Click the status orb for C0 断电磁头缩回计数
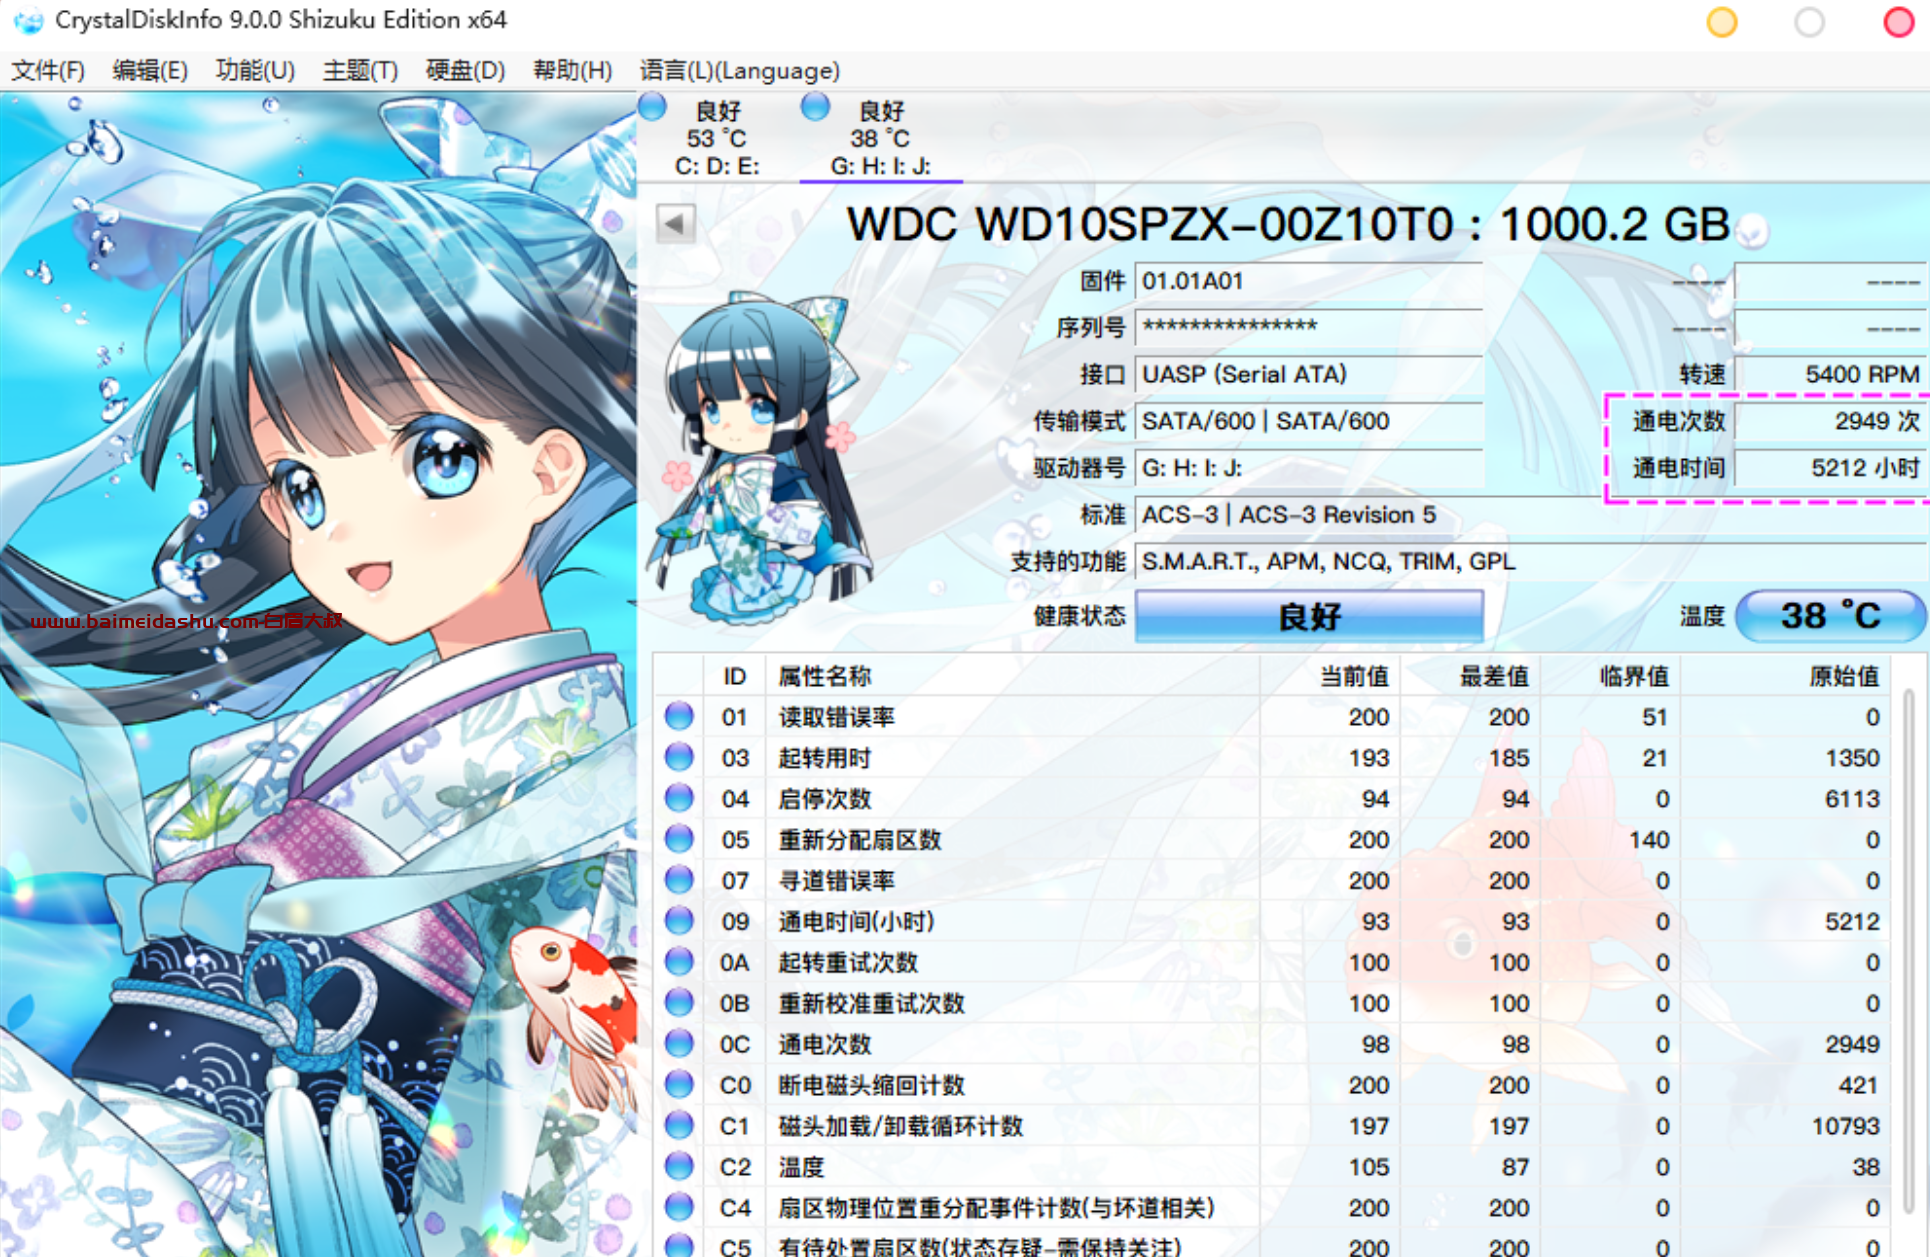1930x1257 pixels. click(x=679, y=1084)
